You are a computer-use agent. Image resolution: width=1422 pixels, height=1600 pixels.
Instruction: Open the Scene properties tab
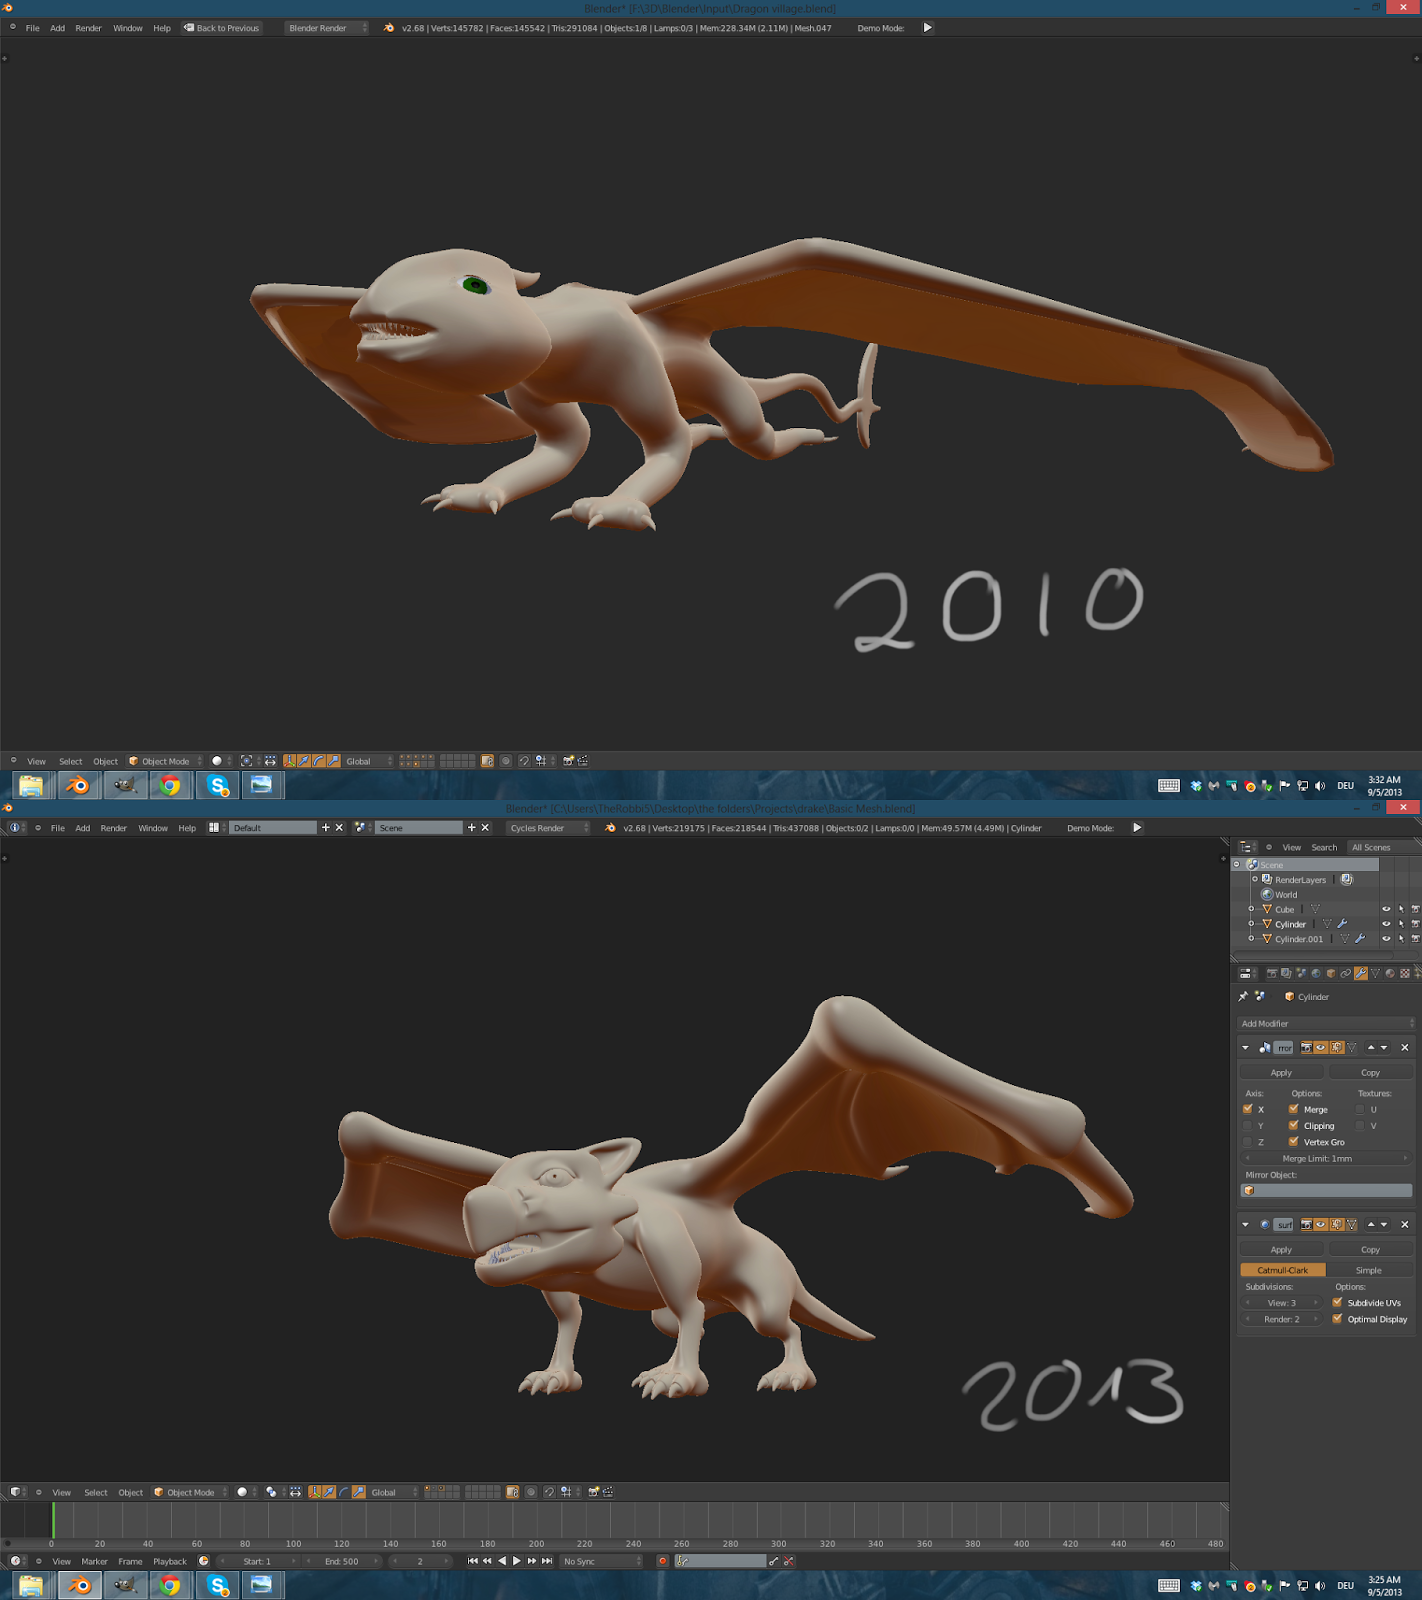coord(1301,973)
